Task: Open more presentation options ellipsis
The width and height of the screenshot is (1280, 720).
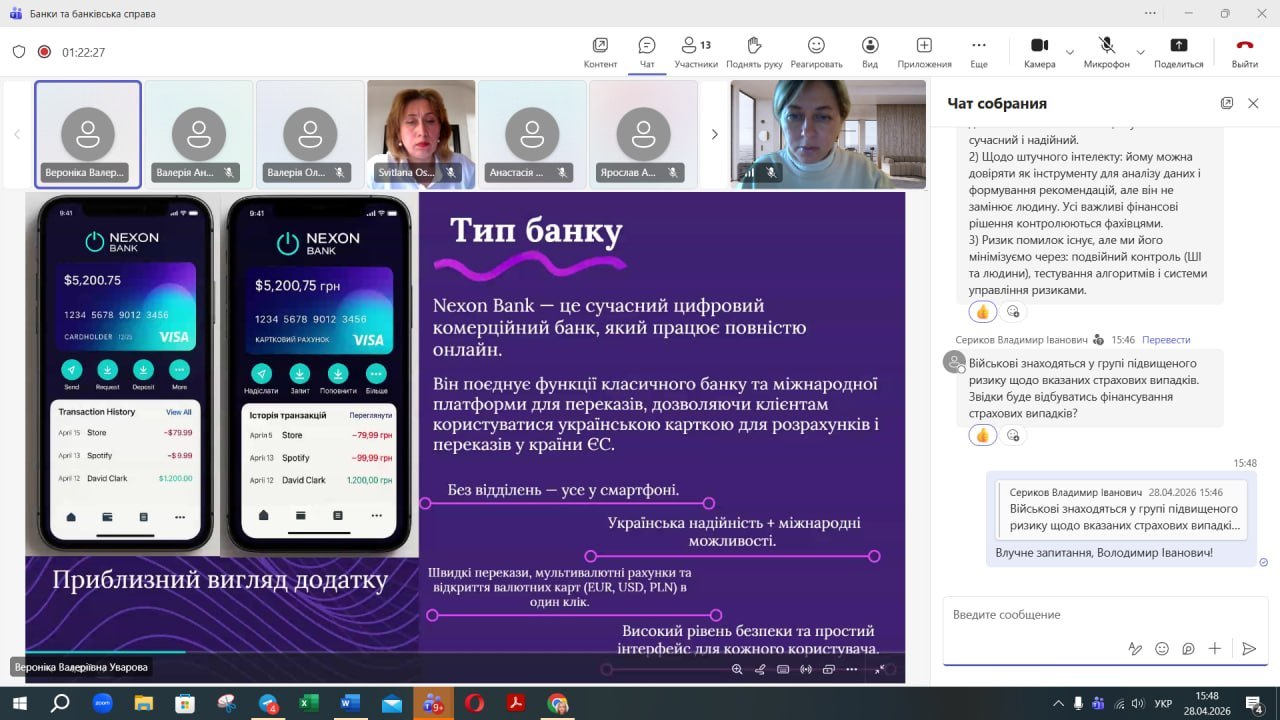Action: click(851, 669)
